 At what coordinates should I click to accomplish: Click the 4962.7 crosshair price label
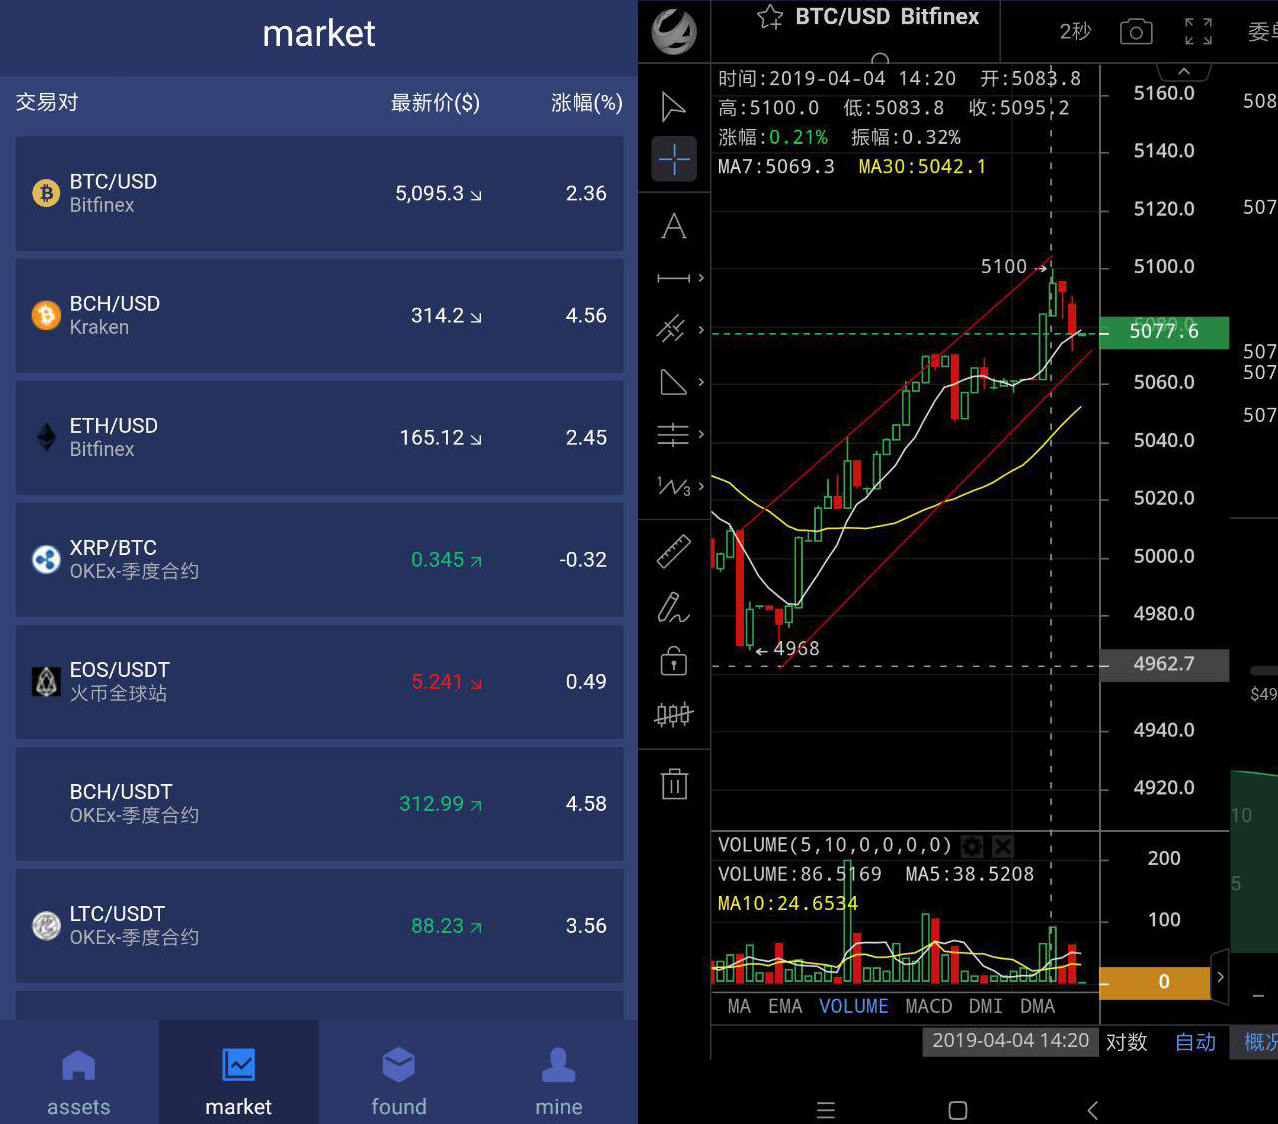(x=1164, y=664)
